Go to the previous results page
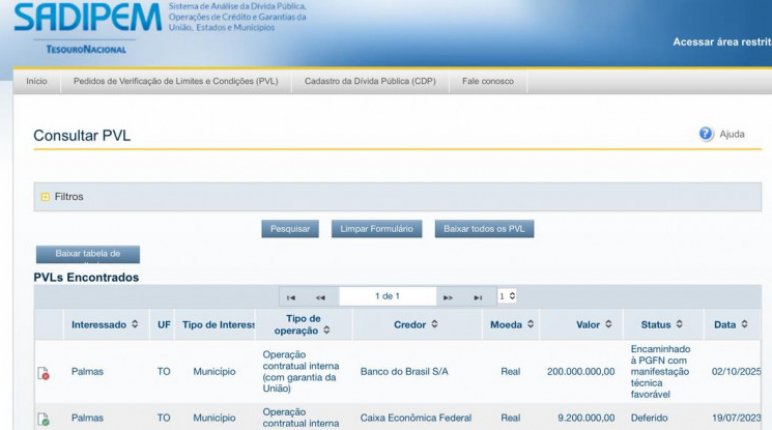 pos(321,297)
